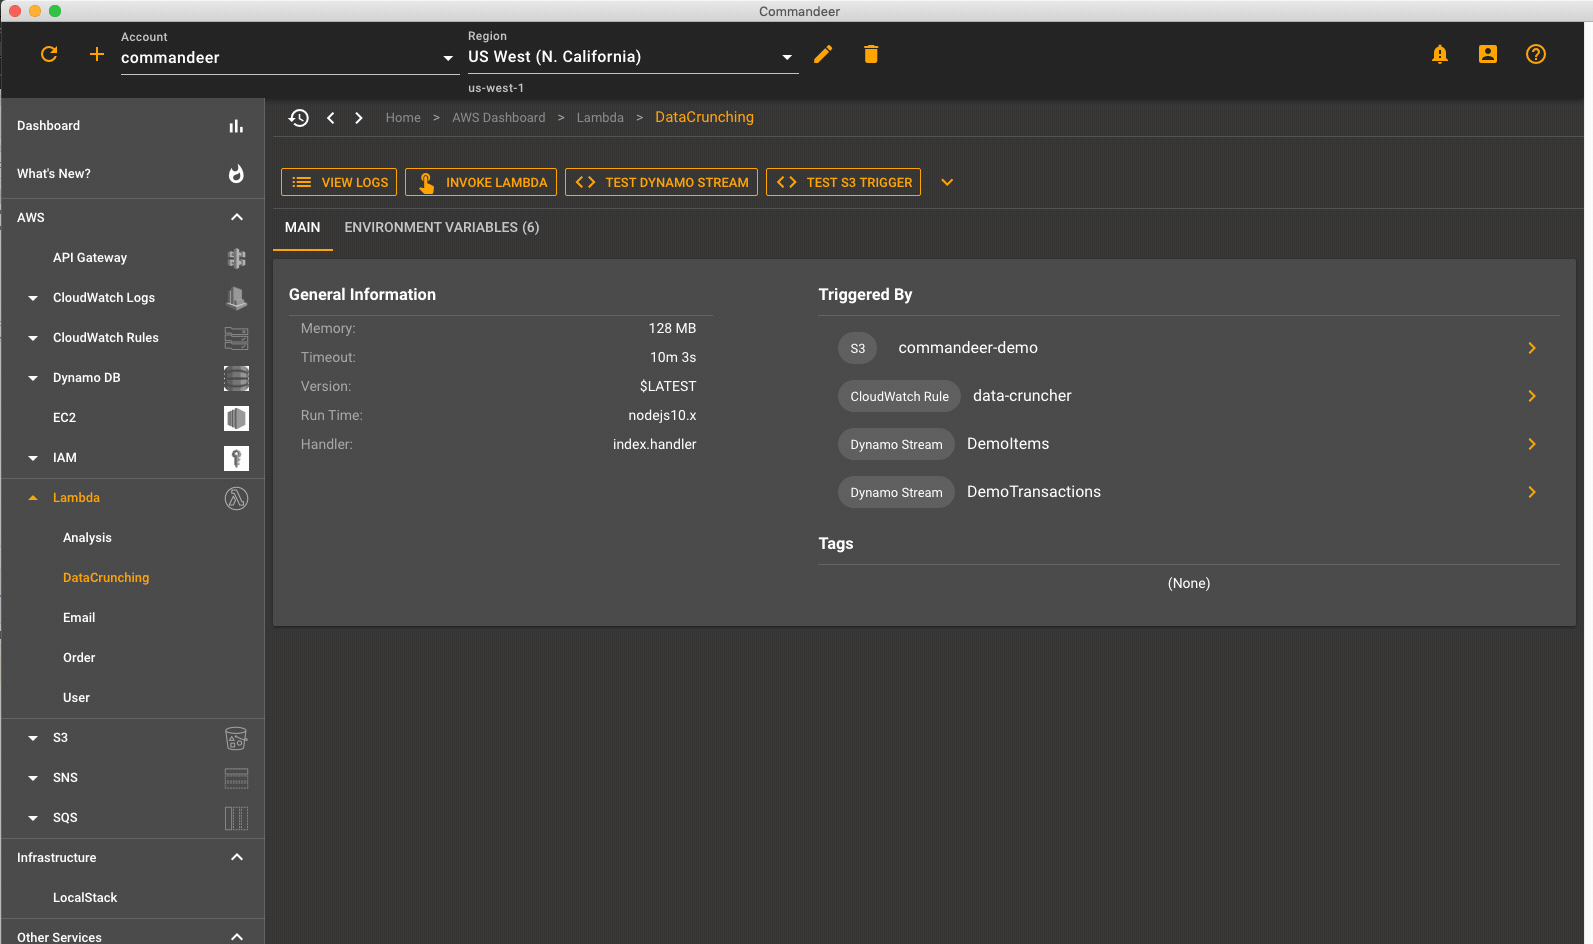Click the Invoke Lambda button
The image size is (1593, 944).
[x=481, y=182]
